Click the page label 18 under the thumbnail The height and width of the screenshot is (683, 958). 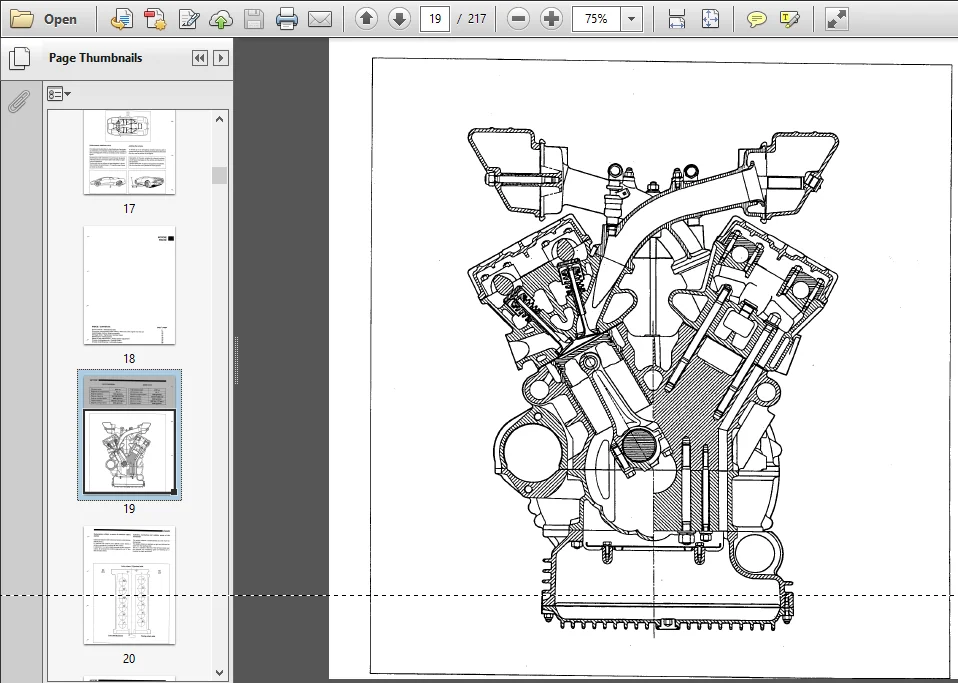129,359
